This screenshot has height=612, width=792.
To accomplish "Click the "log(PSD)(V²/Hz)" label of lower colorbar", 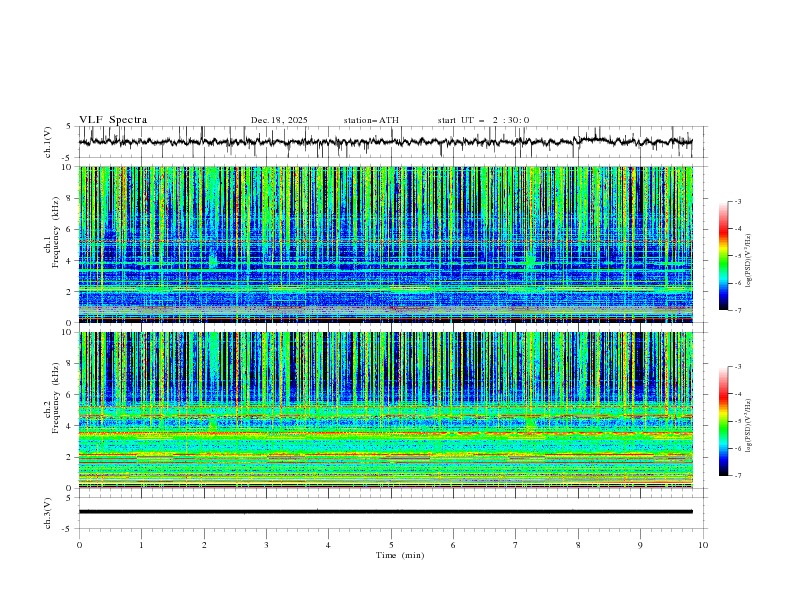I will coord(748,426).
